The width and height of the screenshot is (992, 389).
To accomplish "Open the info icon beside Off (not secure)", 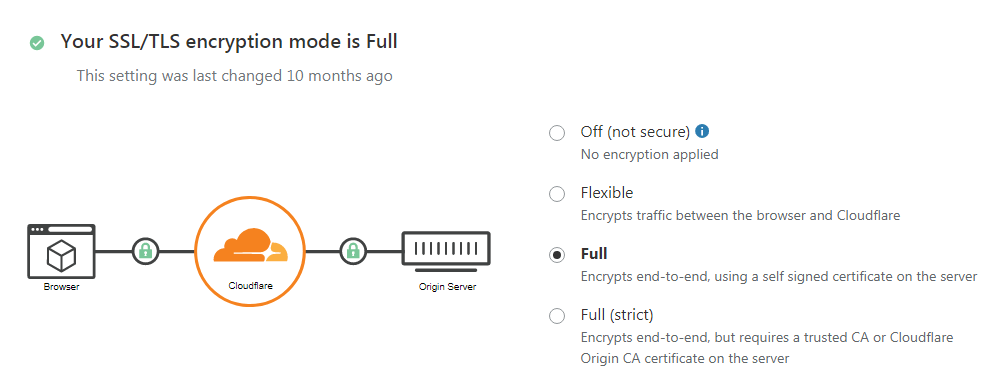I will [702, 132].
